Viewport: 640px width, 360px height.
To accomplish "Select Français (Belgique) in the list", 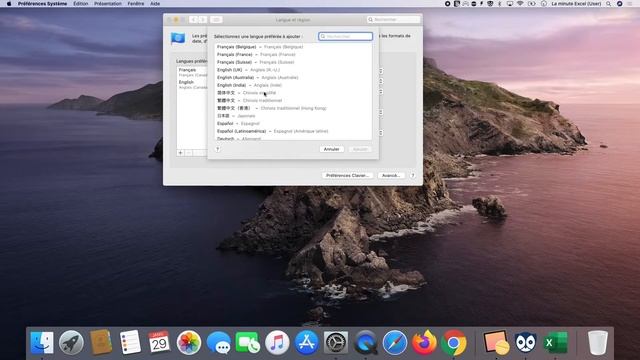I will (x=293, y=47).
